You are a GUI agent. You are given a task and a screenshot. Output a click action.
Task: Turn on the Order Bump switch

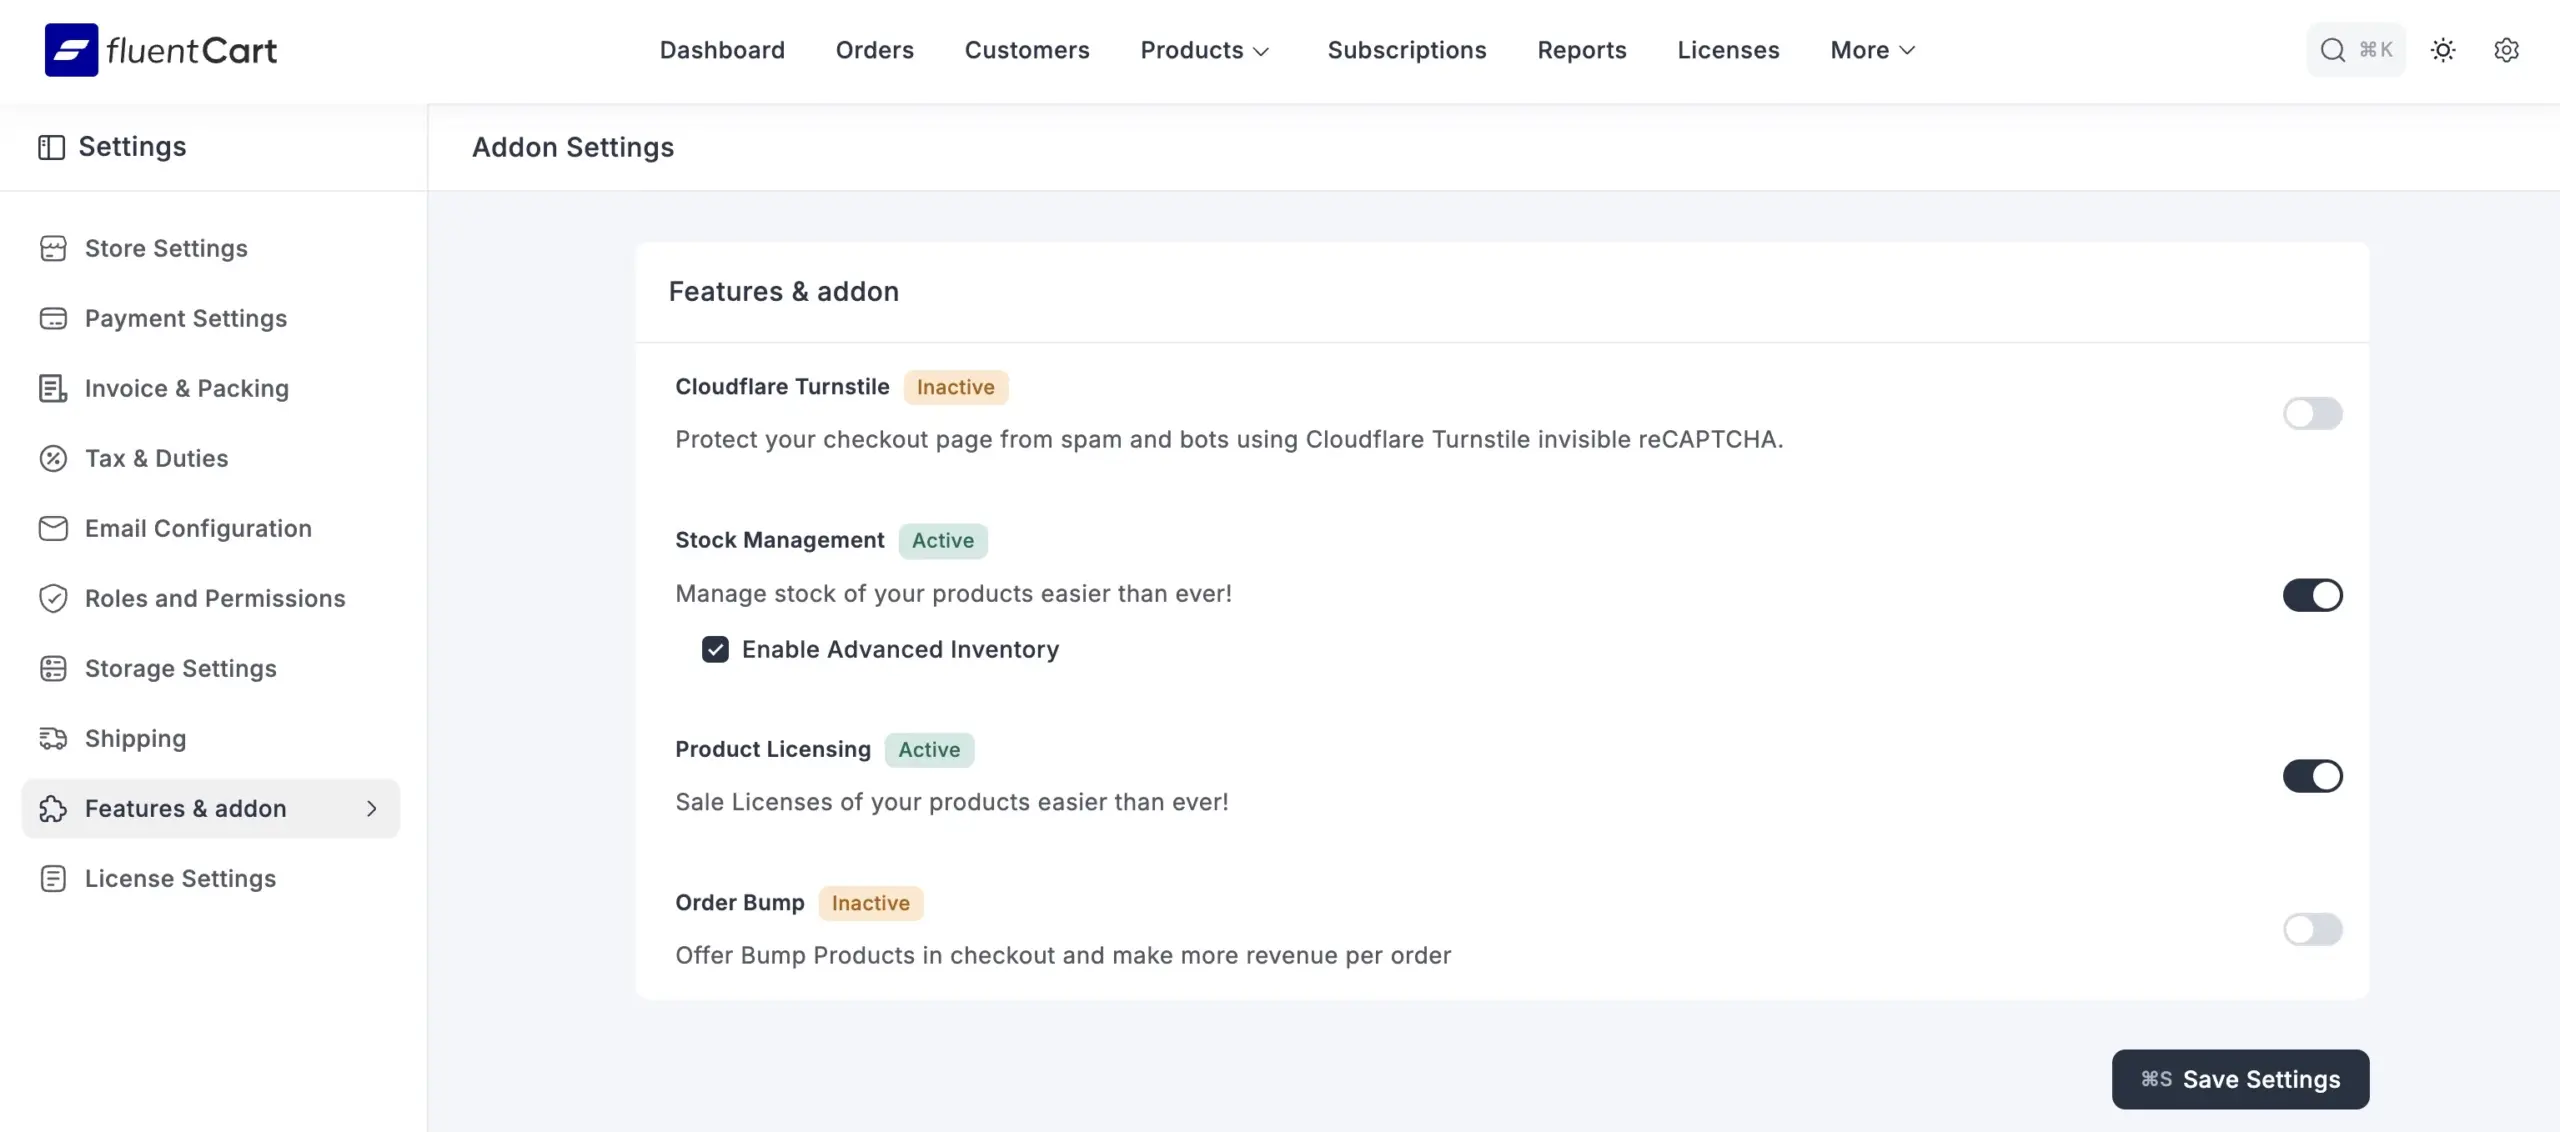pyautogui.click(x=2313, y=929)
